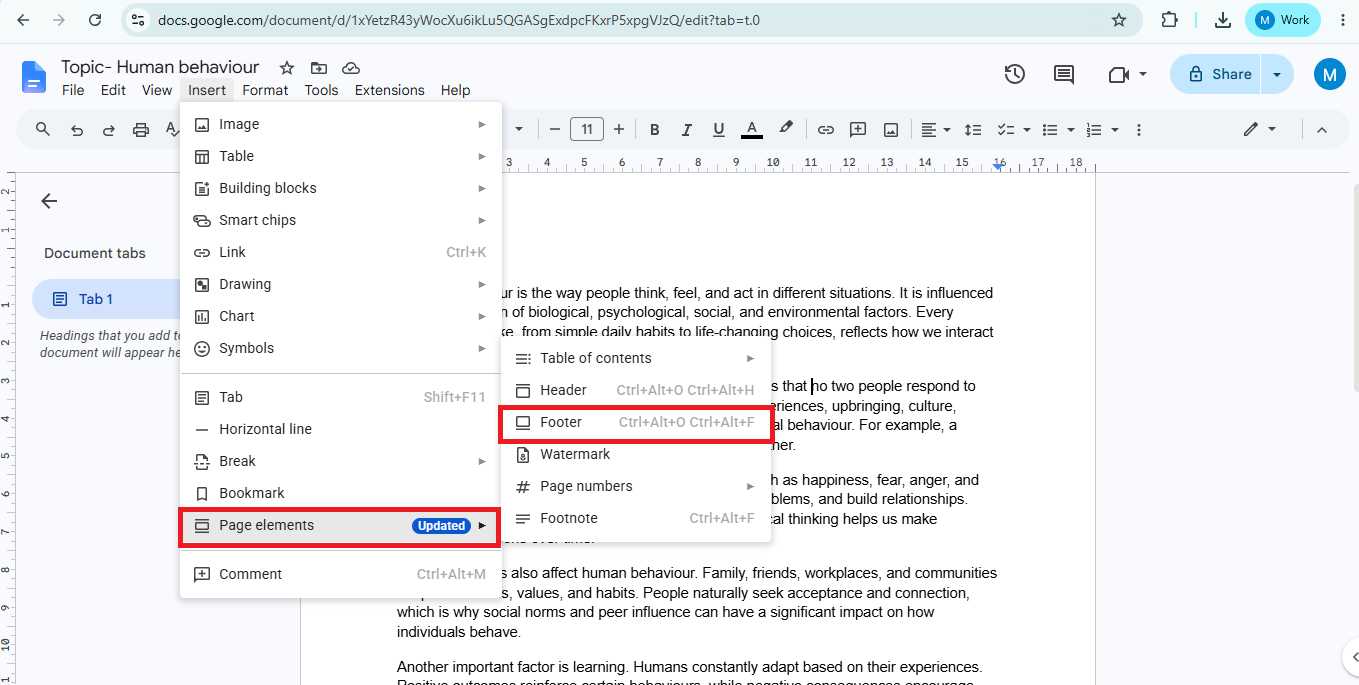Select Header in the submenu
Screen dimensions: 1359x685
pos(635,390)
